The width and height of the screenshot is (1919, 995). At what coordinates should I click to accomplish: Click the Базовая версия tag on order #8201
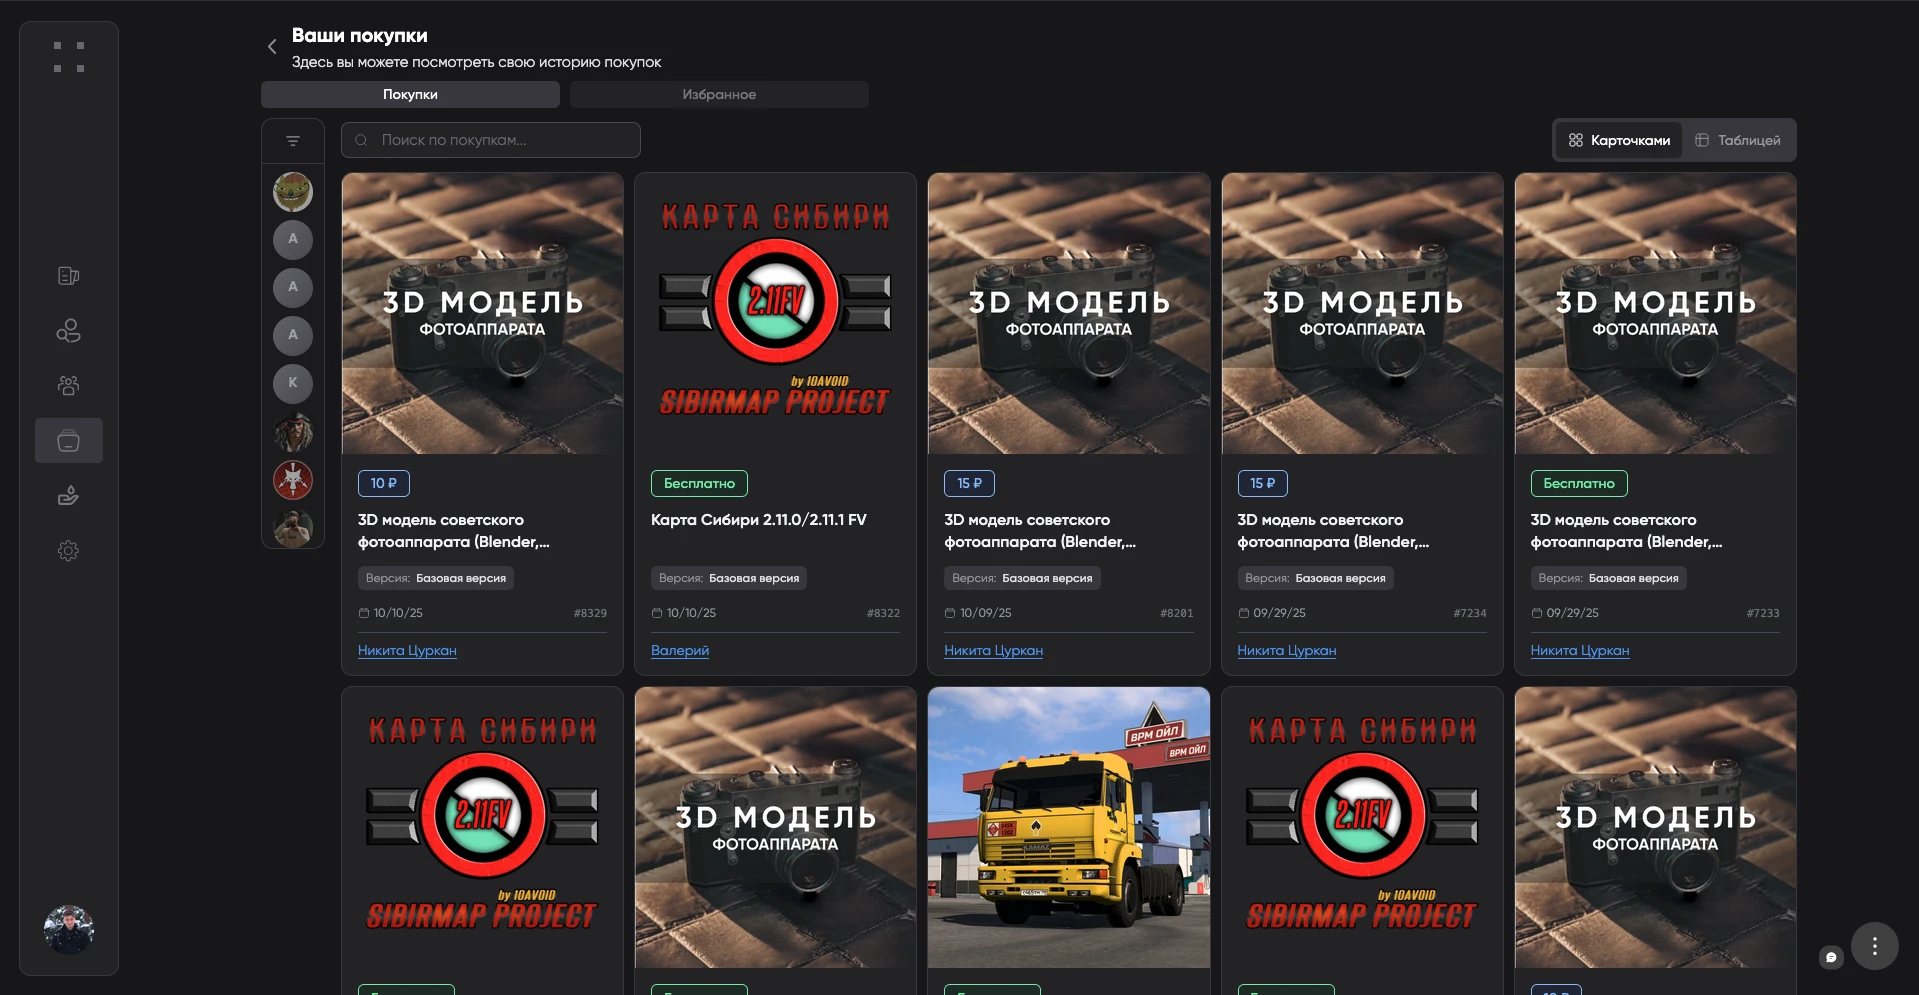pos(1022,578)
